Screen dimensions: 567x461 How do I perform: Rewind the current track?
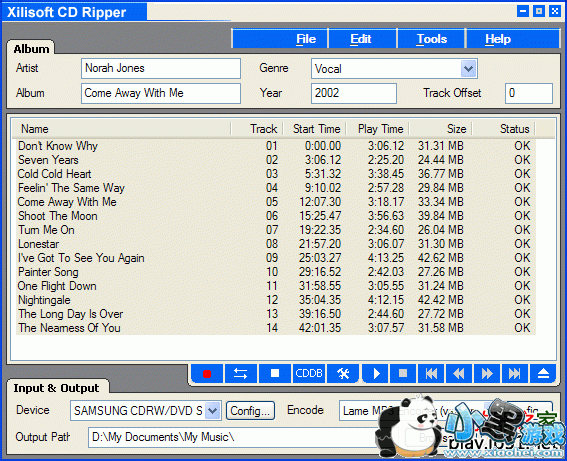[x=459, y=373]
